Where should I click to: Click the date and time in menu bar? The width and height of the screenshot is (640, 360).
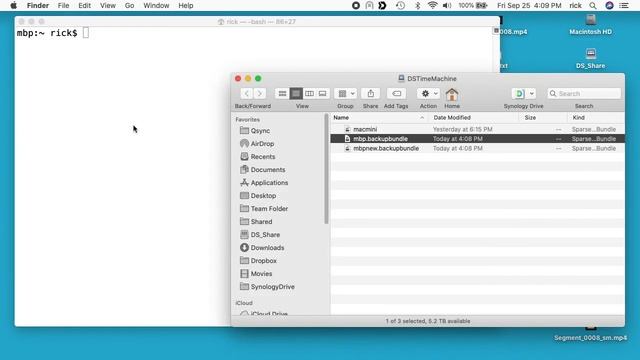tap(529, 6)
